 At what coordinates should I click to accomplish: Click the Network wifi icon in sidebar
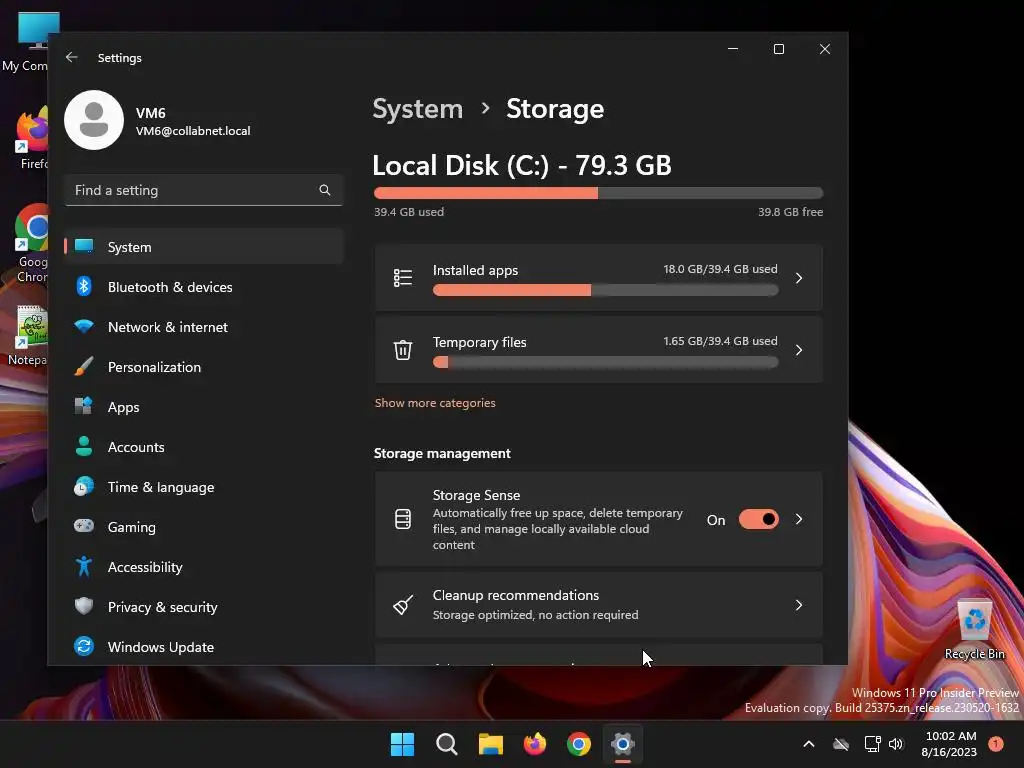click(x=84, y=327)
